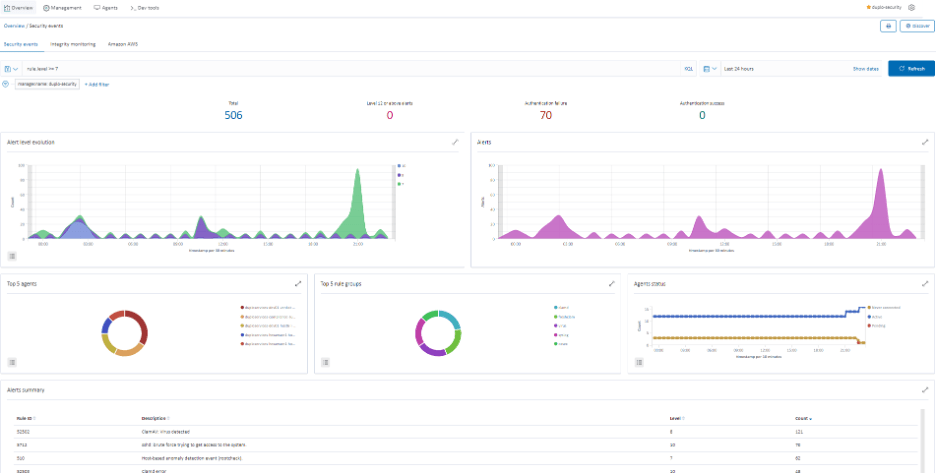Open the filter options menu icon
The width and height of the screenshot is (936, 474).
click(6, 84)
